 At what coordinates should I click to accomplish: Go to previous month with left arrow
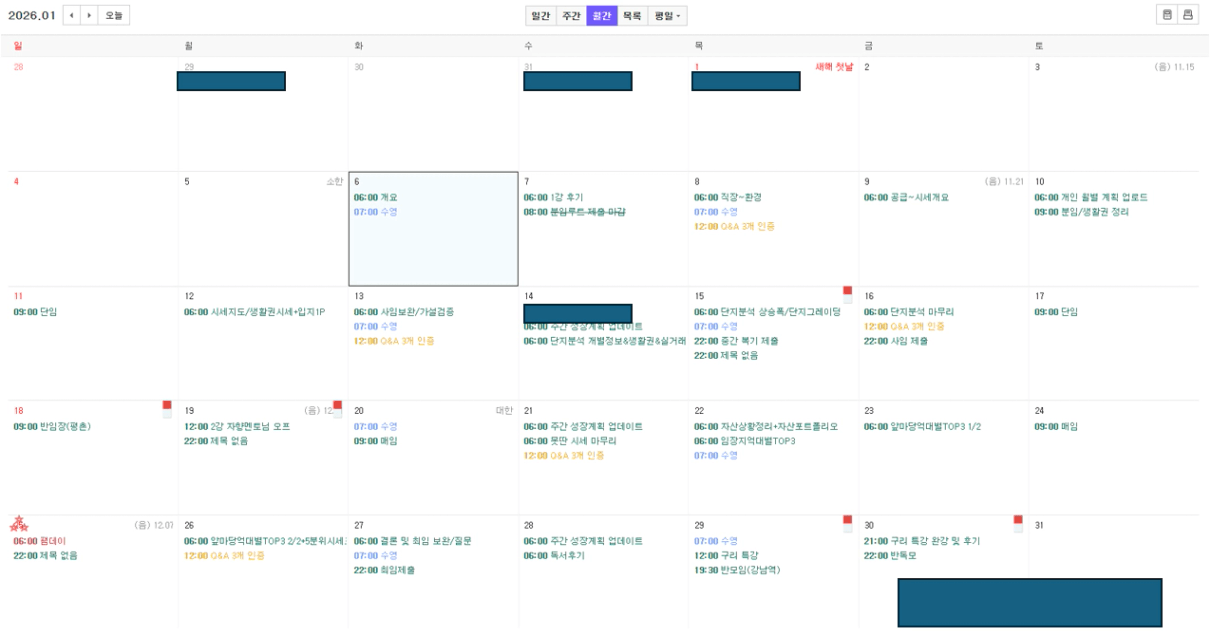pyautogui.click(x=72, y=15)
